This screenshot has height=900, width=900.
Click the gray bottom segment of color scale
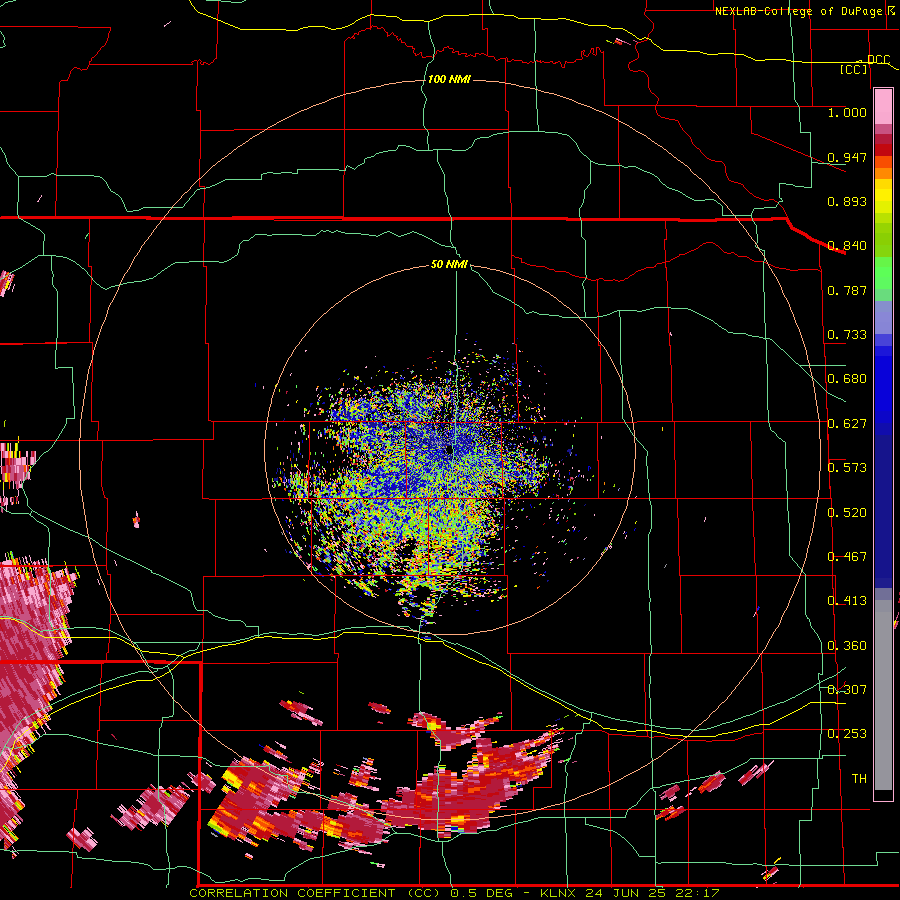tap(883, 695)
